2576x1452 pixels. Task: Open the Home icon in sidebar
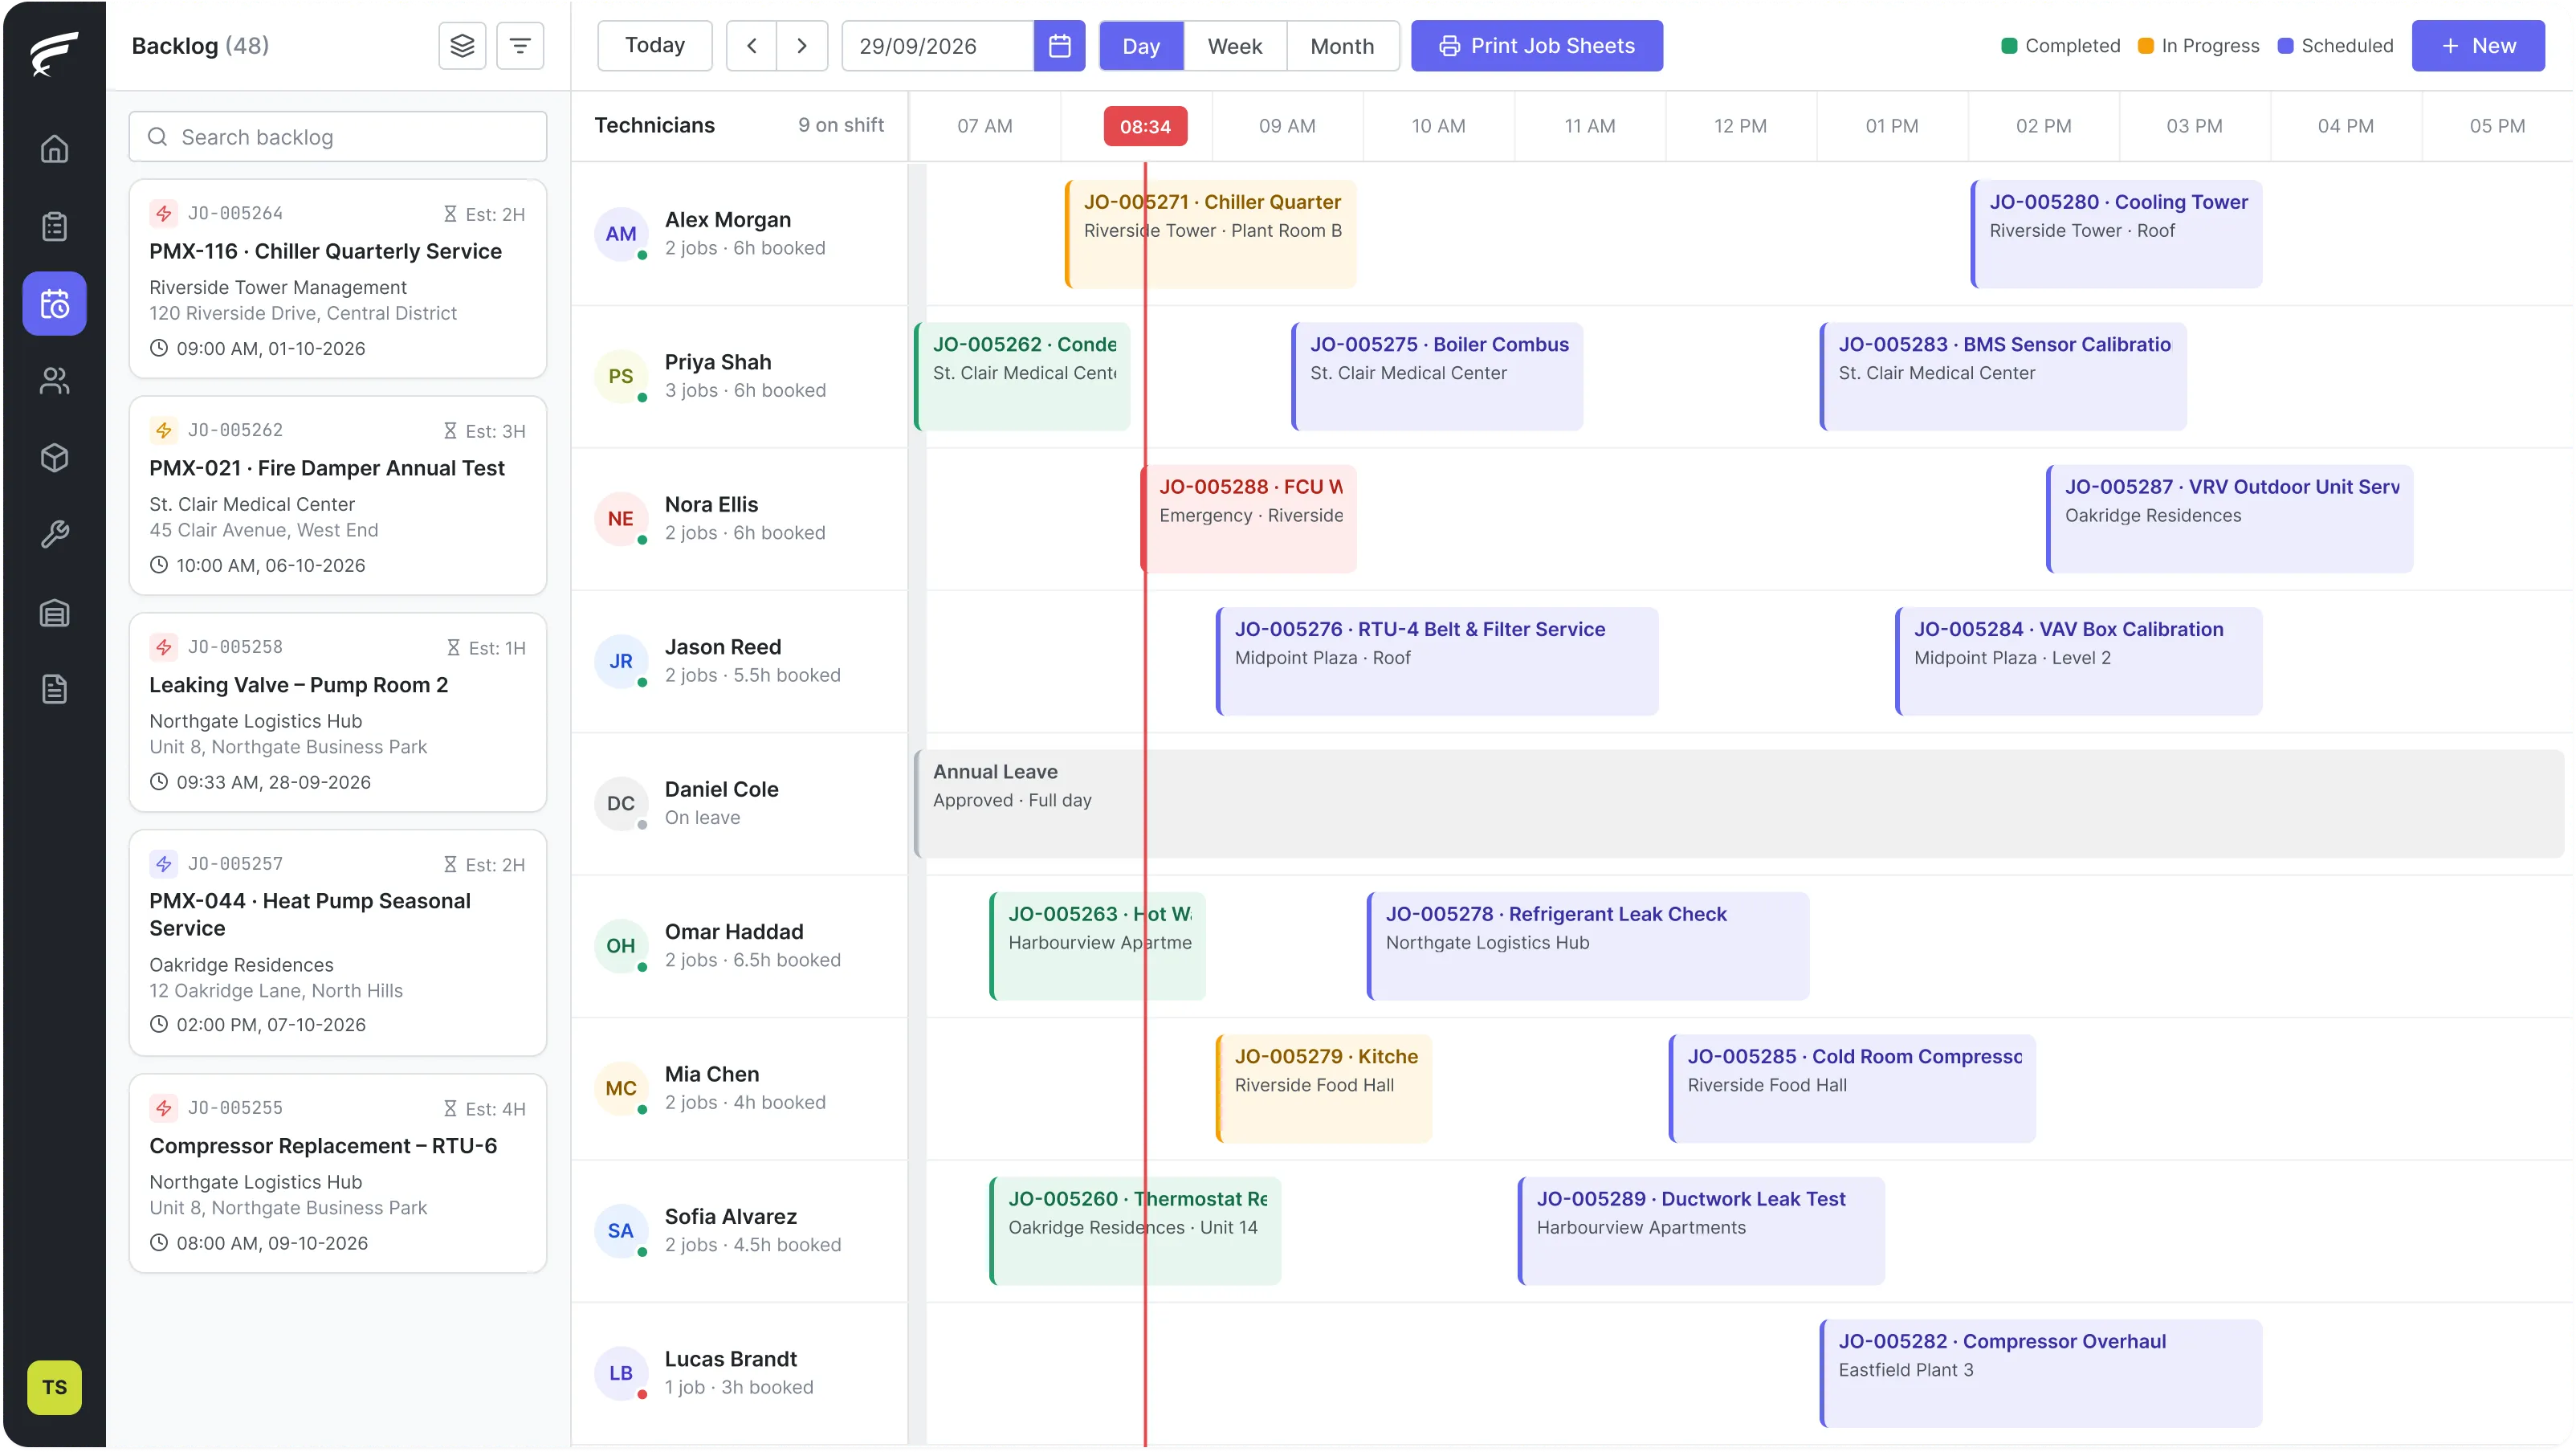(x=54, y=149)
